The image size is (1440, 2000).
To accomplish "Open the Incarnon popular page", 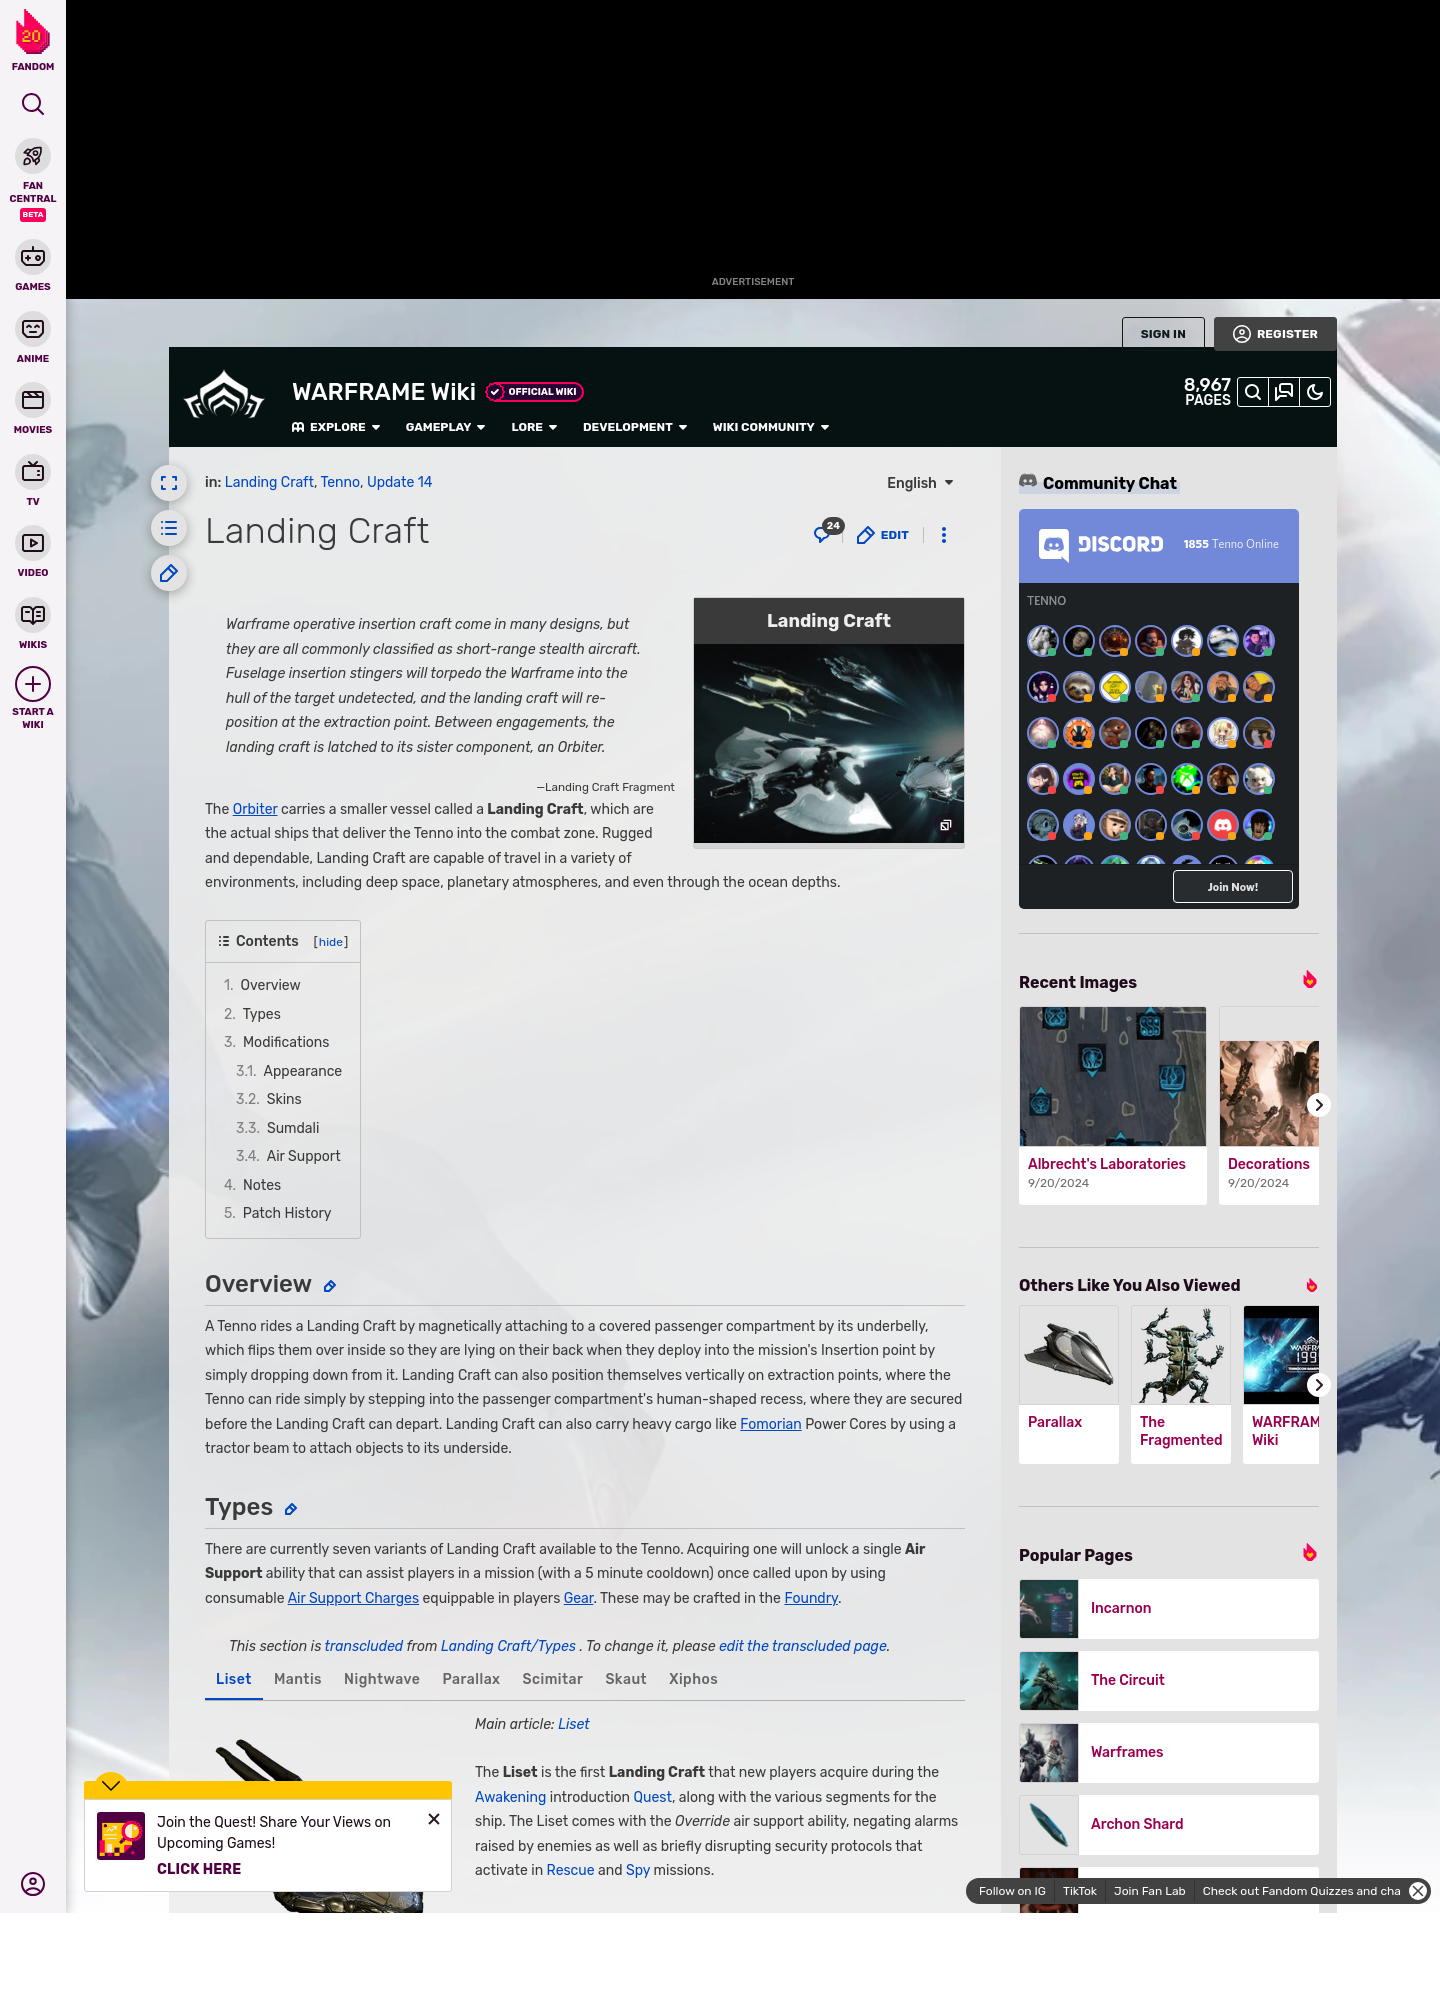I will (1169, 1609).
